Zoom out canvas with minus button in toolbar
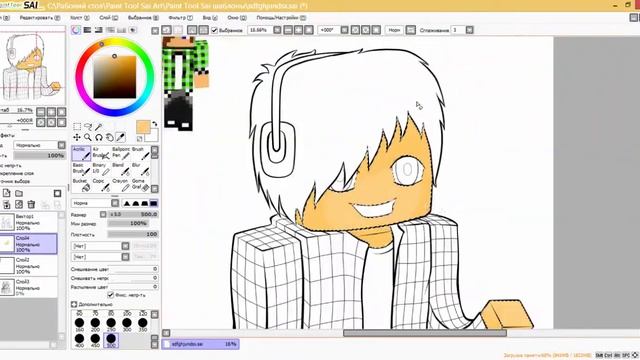This screenshot has height=360, width=640. click(288, 30)
